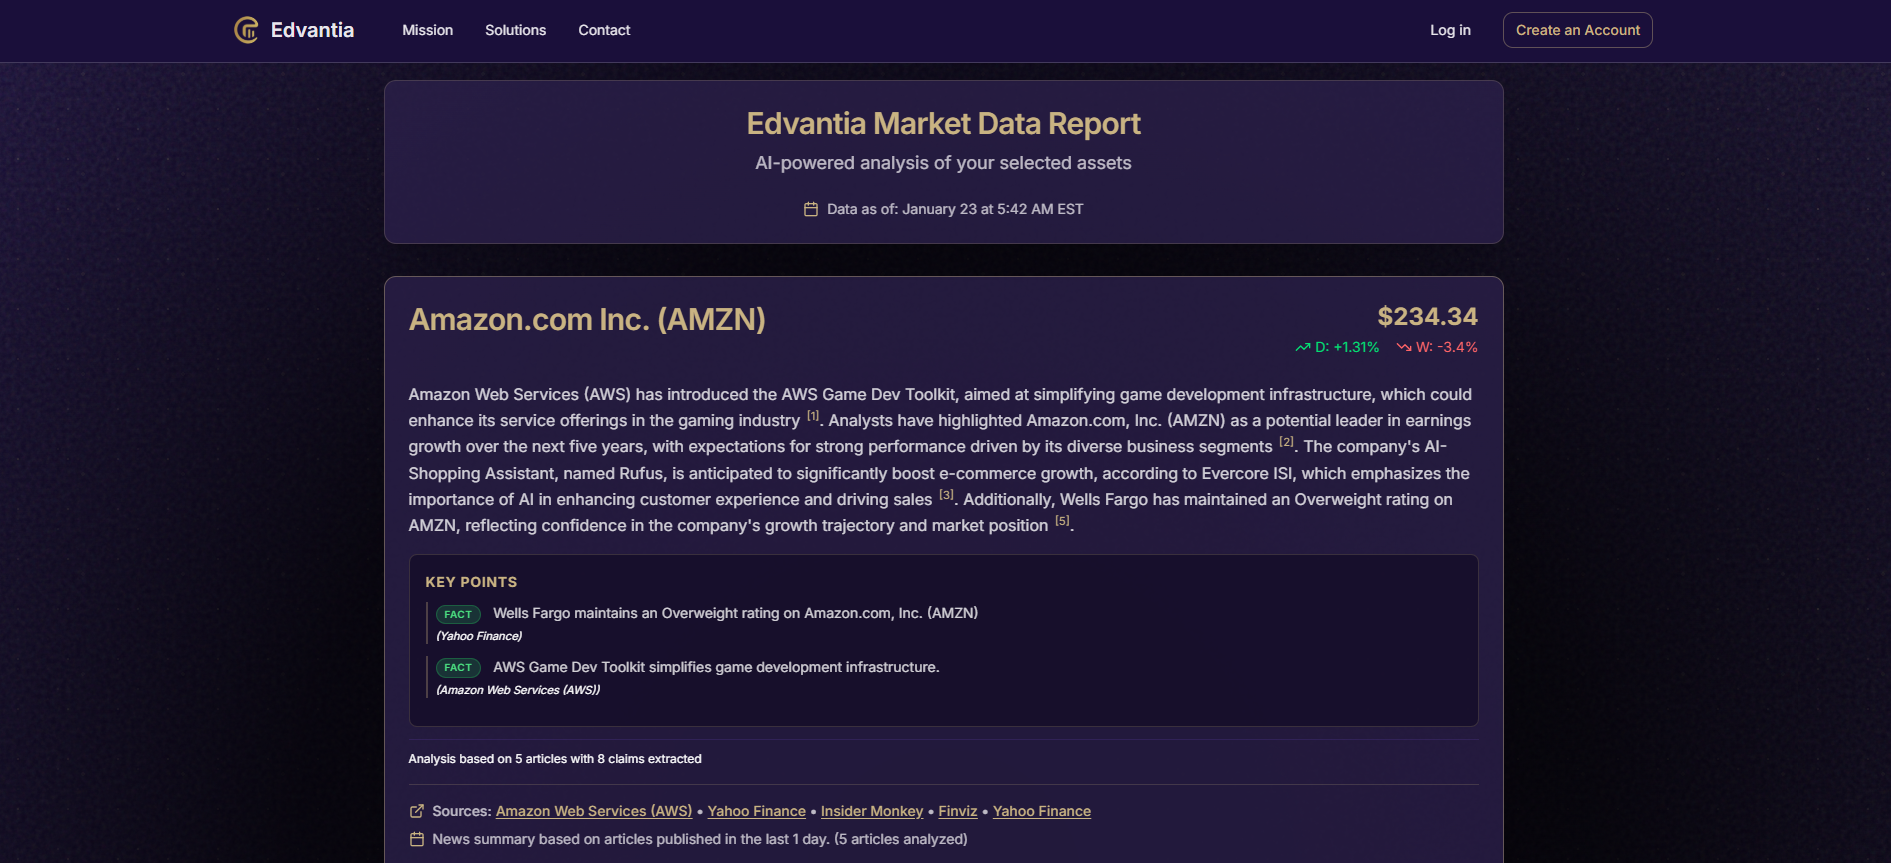The image size is (1891, 863).
Task: Click the FACT badge for Wells Fargo point
Action: pos(458,614)
